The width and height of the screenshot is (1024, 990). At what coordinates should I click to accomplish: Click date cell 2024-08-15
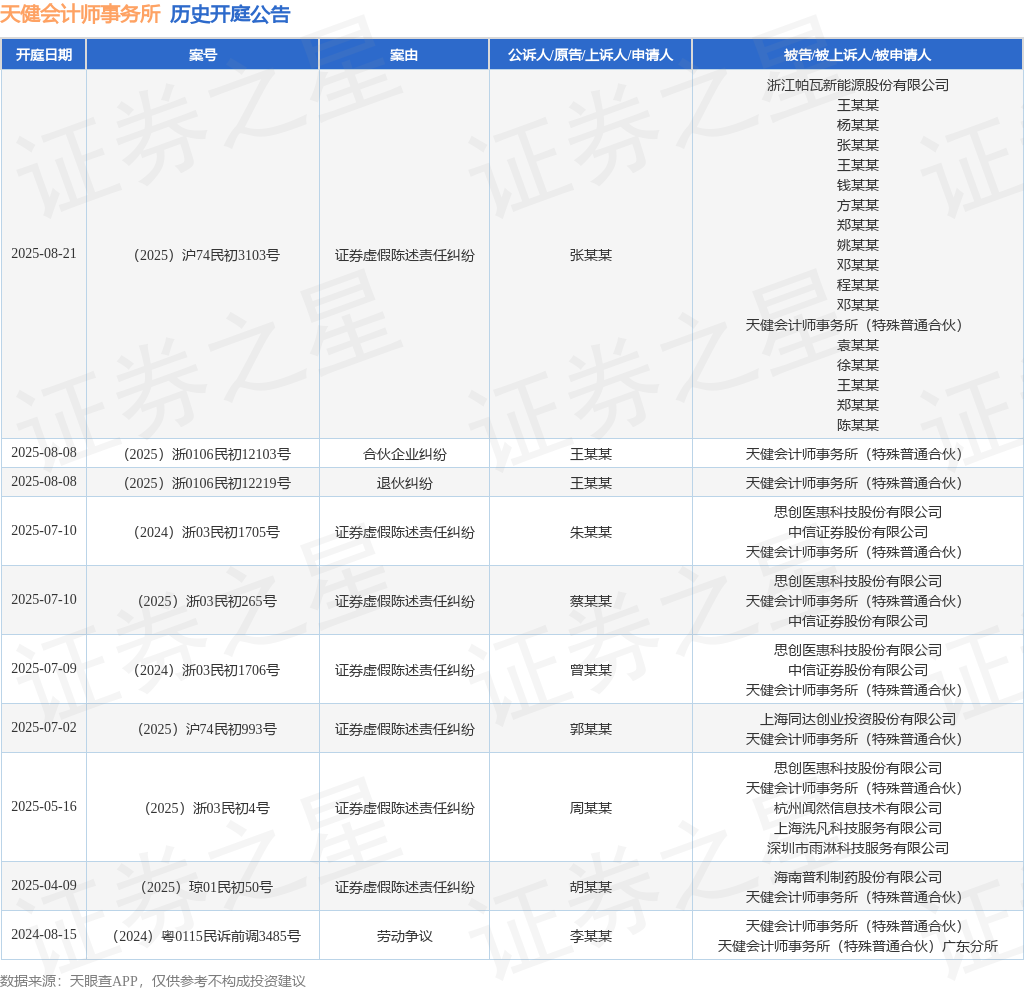pyautogui.click(x=44, y=934)
